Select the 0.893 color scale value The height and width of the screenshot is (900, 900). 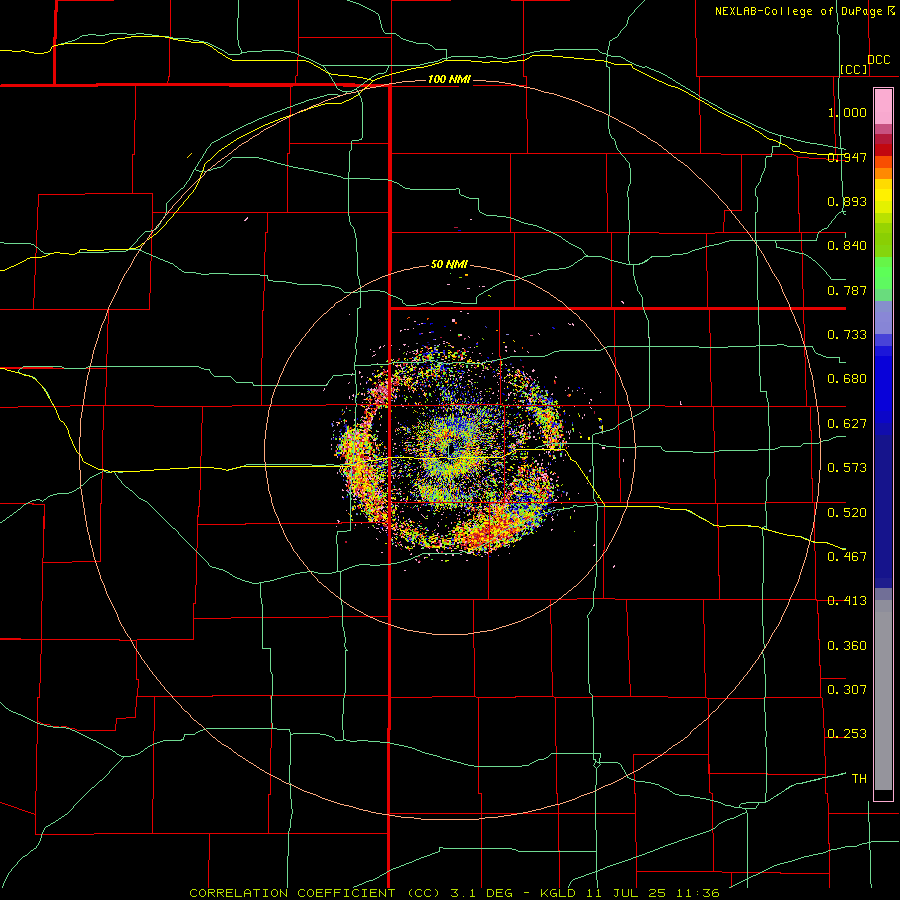tap(847, 201)
